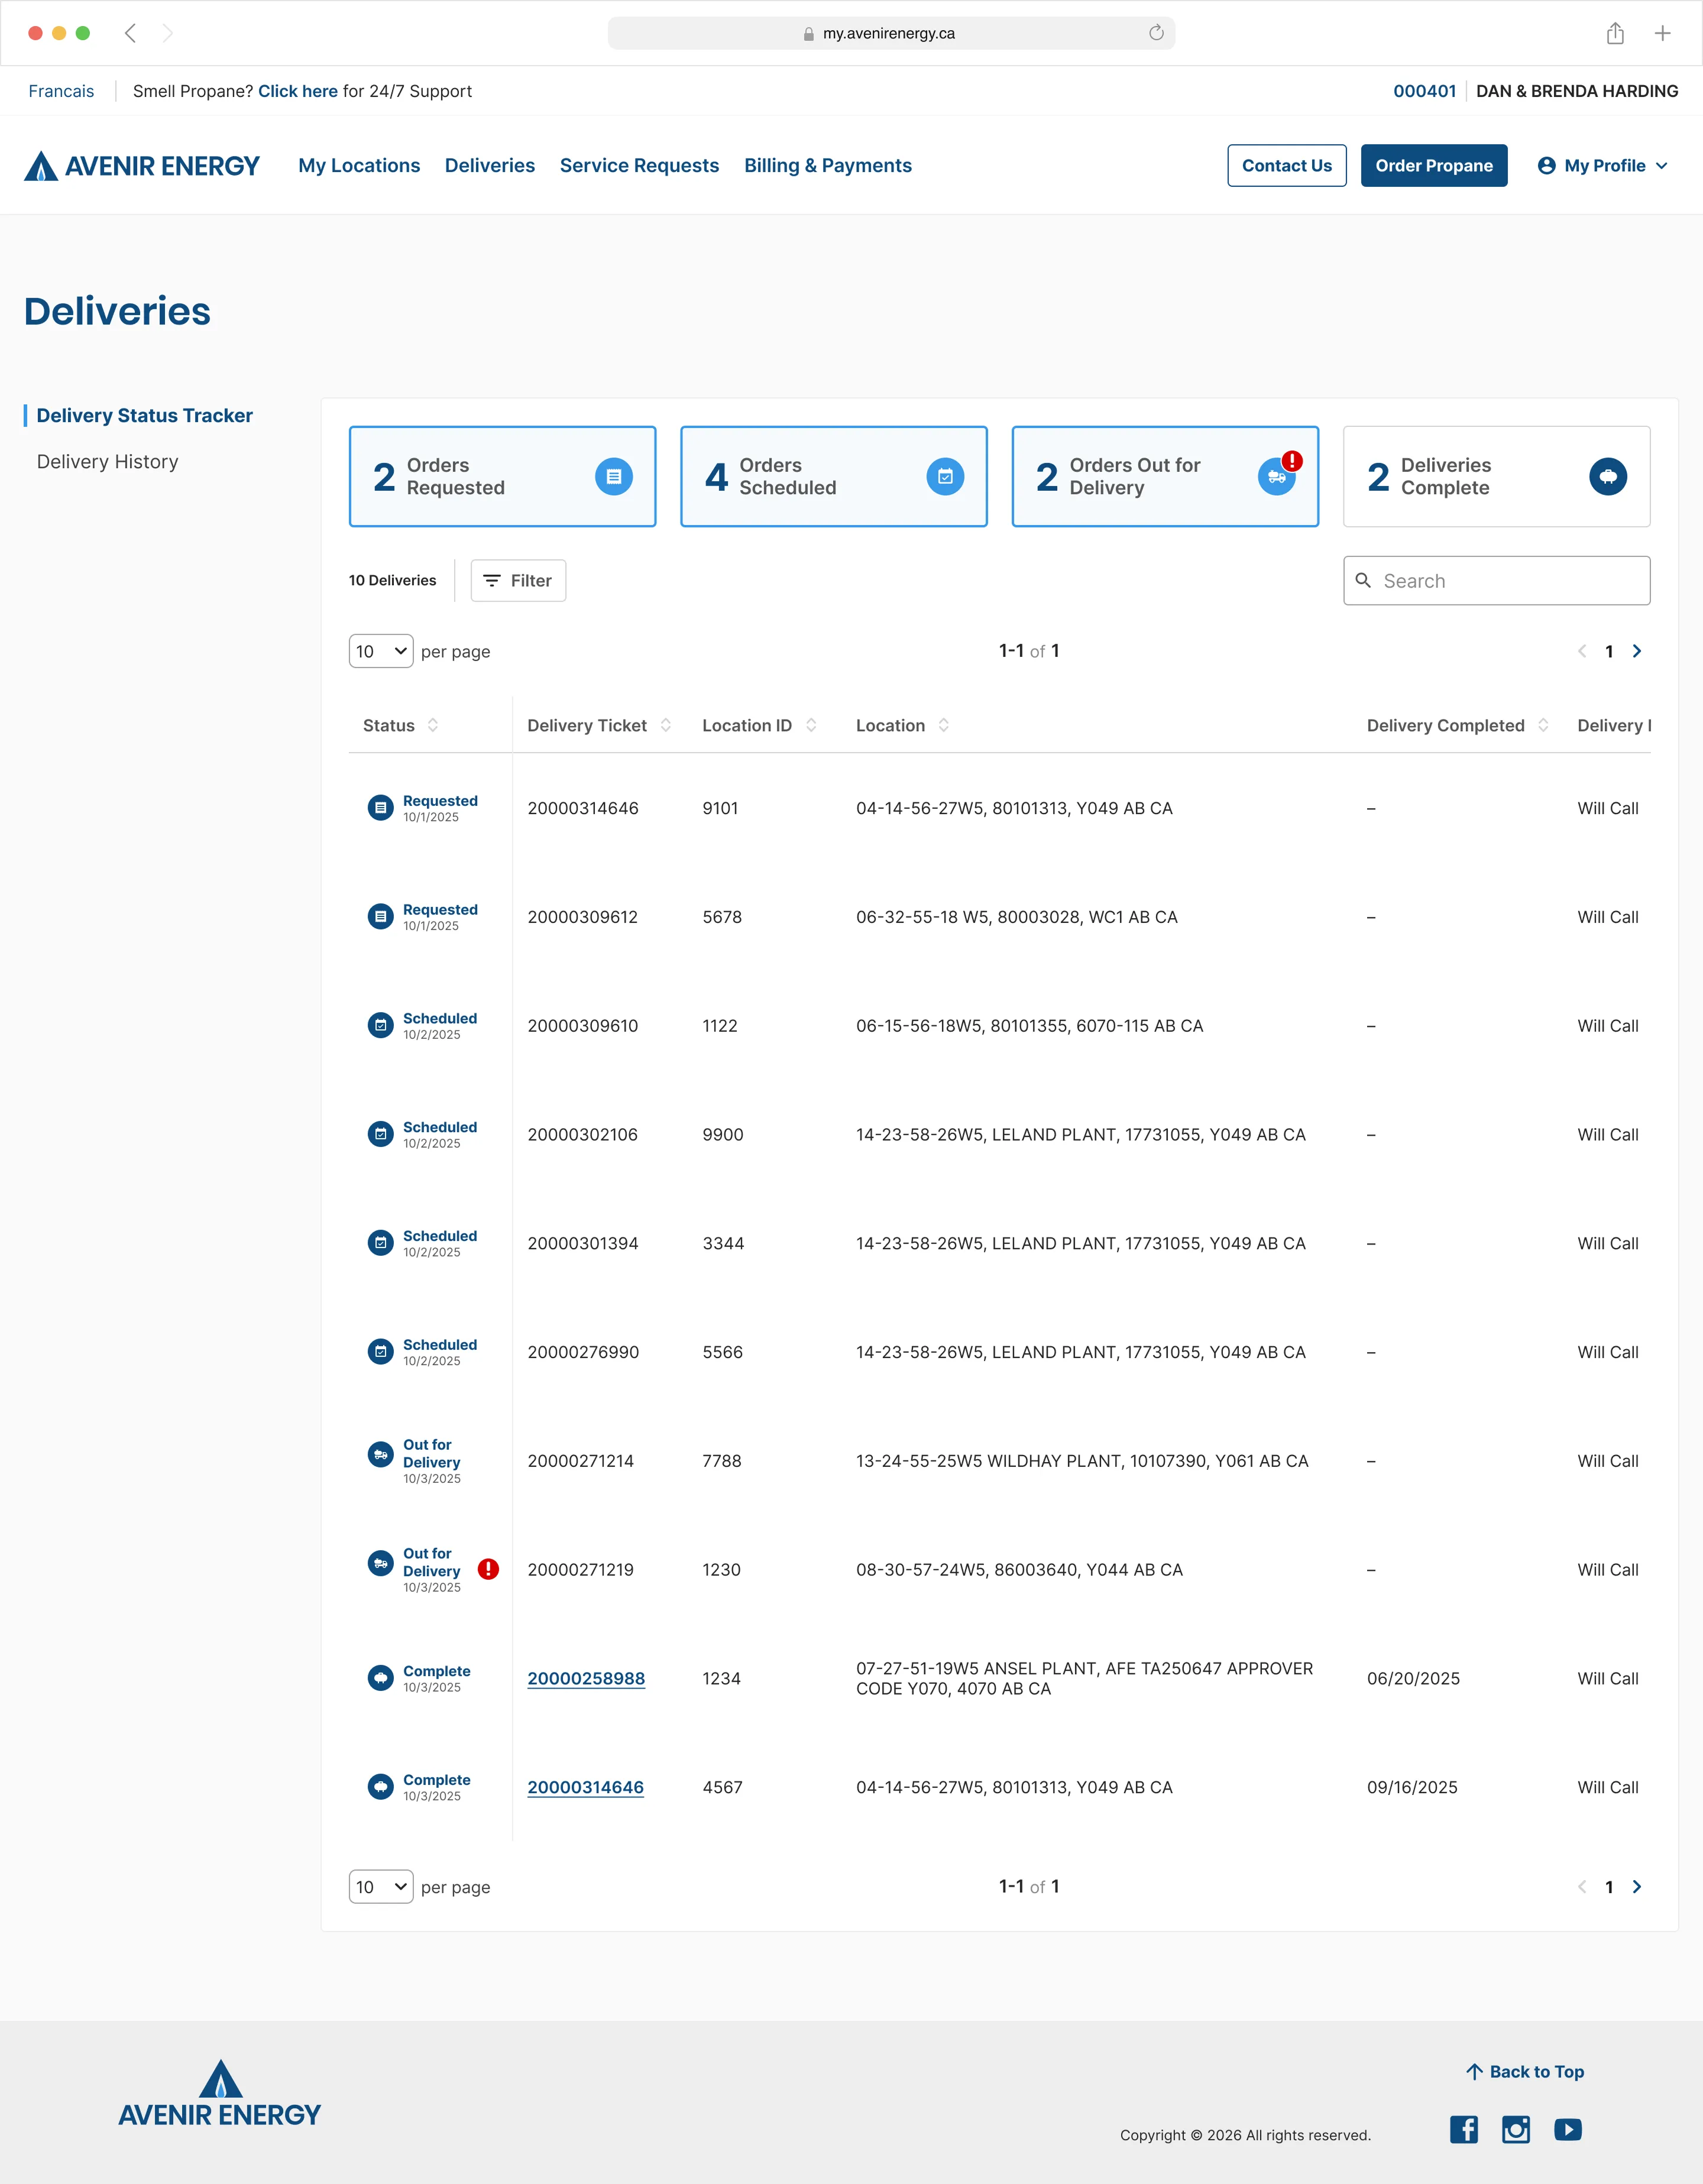Open delivery ticket link 20000258988
Screen dimensions: 1703x2184
[x=586, y=1679]
